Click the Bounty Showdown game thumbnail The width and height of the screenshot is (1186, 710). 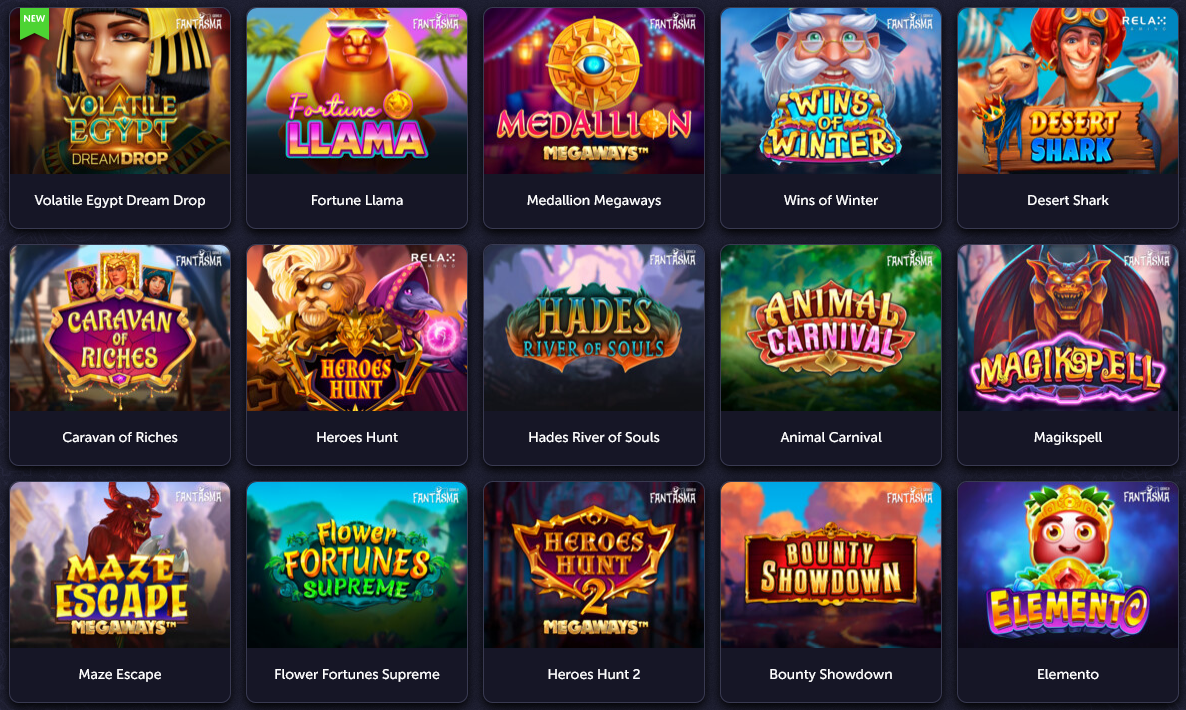pyautogui.click(x=831, y=565)
